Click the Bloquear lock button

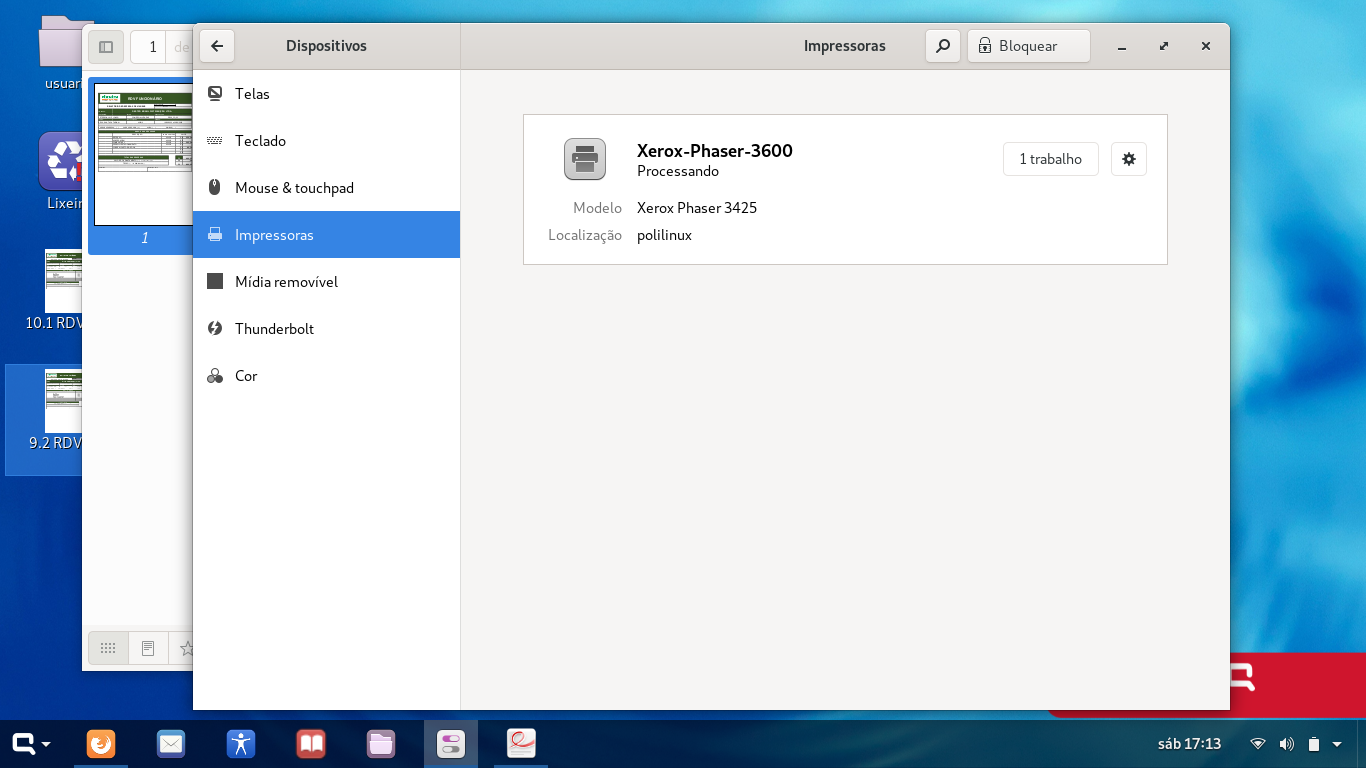1028,46
